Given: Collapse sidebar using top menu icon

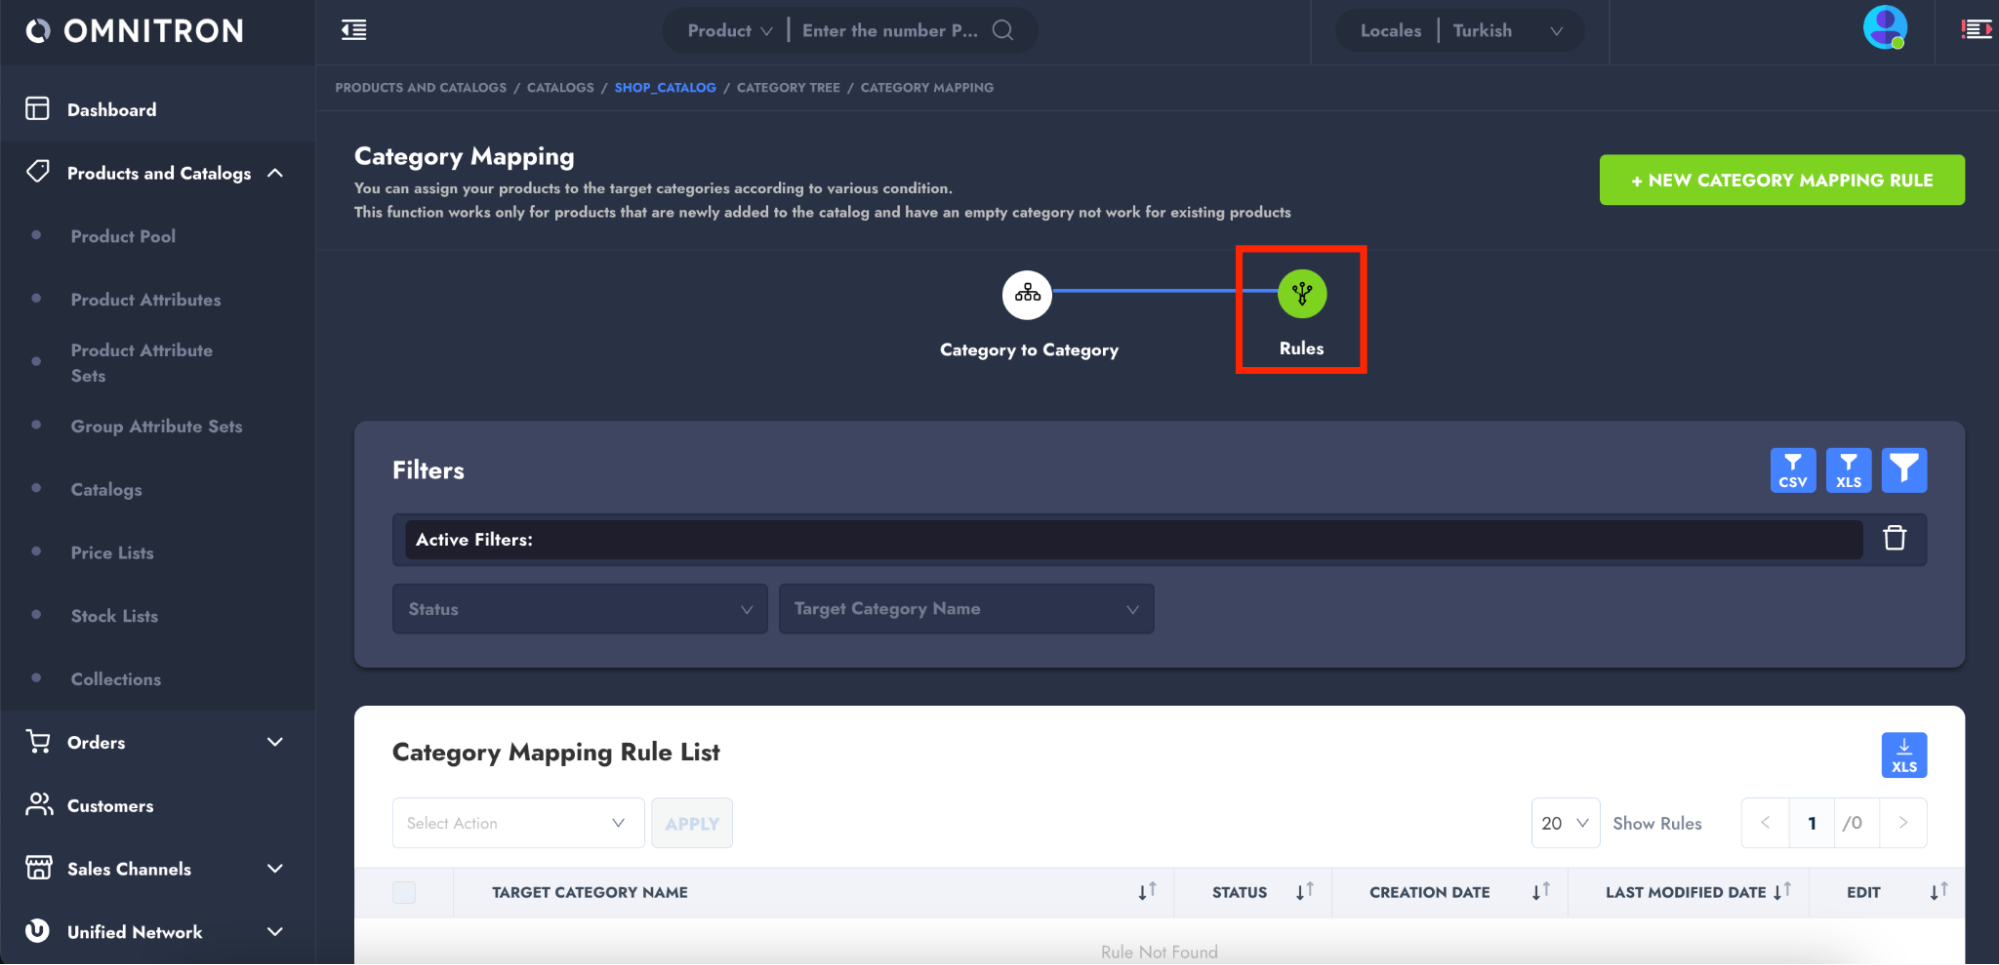Looking at the screenshot, I should (x=354, y=31).
